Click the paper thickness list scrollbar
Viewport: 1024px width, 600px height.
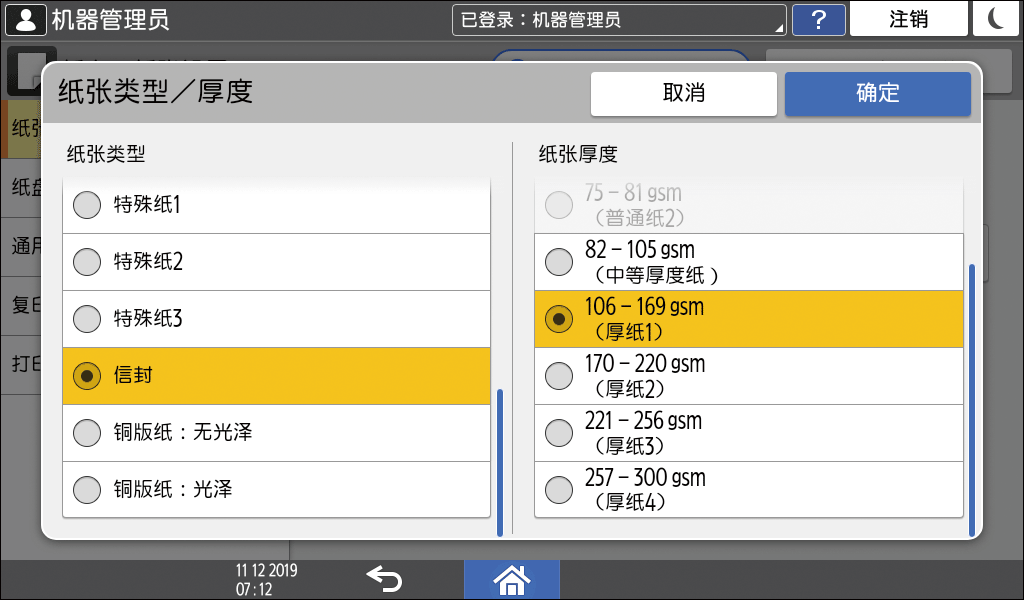coord(971,400)
